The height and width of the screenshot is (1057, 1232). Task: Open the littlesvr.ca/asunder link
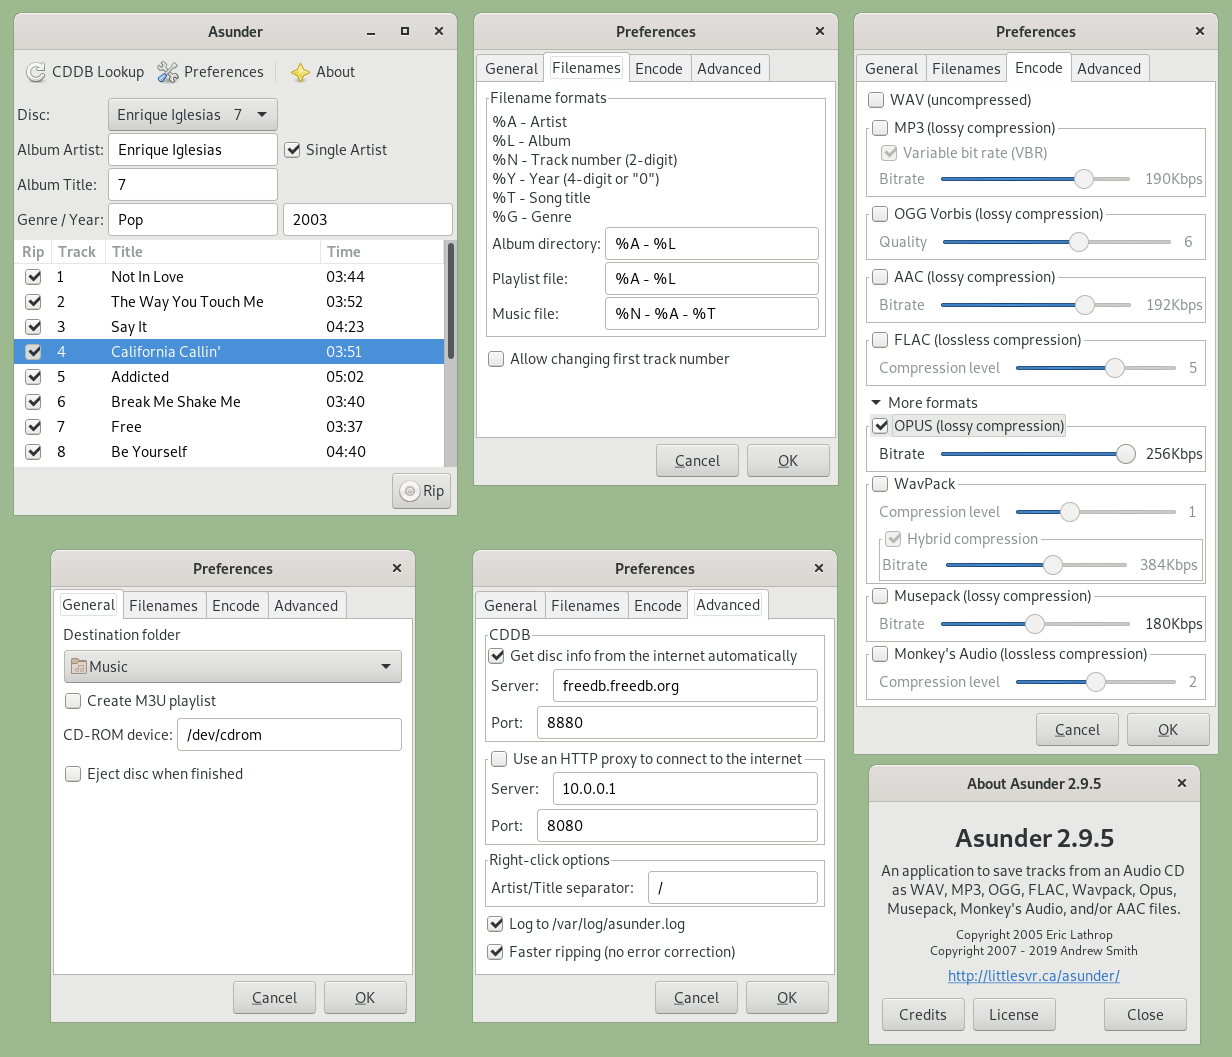1033,976
